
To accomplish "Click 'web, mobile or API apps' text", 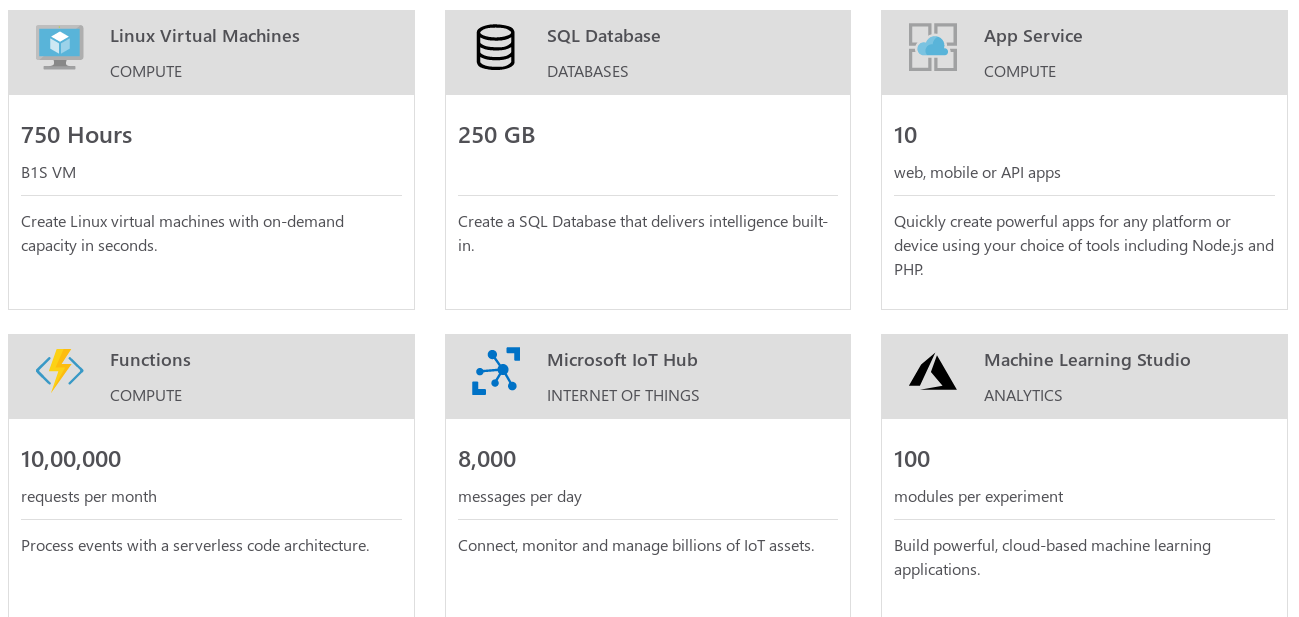I will pyautogui.click(x=977, y=173).
